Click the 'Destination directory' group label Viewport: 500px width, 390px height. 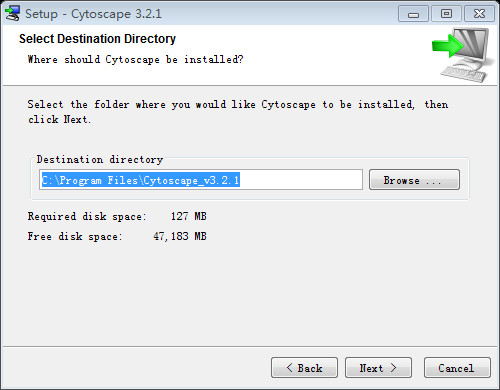[100, 159]
